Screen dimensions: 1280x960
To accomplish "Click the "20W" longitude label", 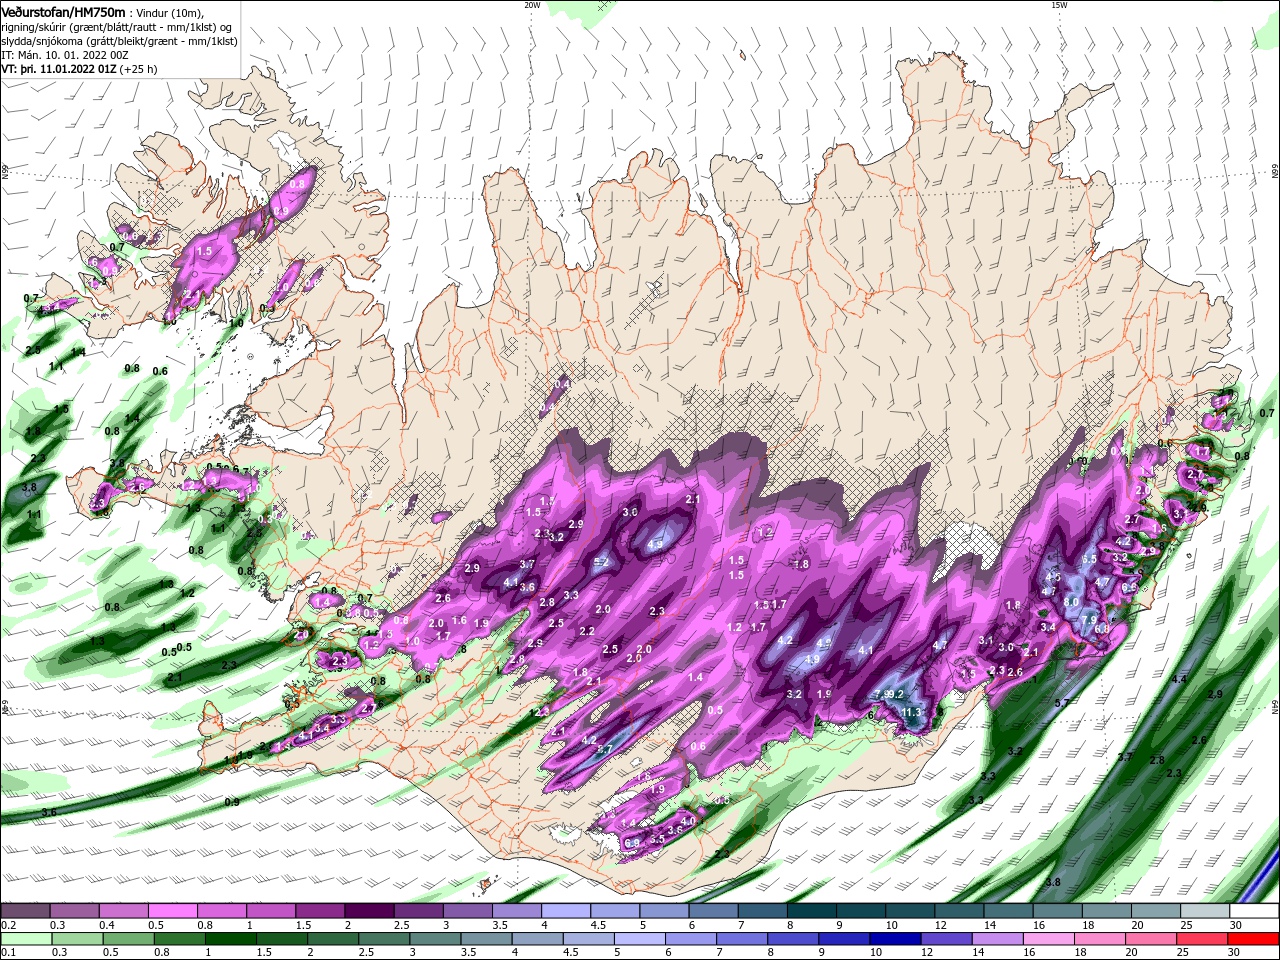I will tap(532, 5).
